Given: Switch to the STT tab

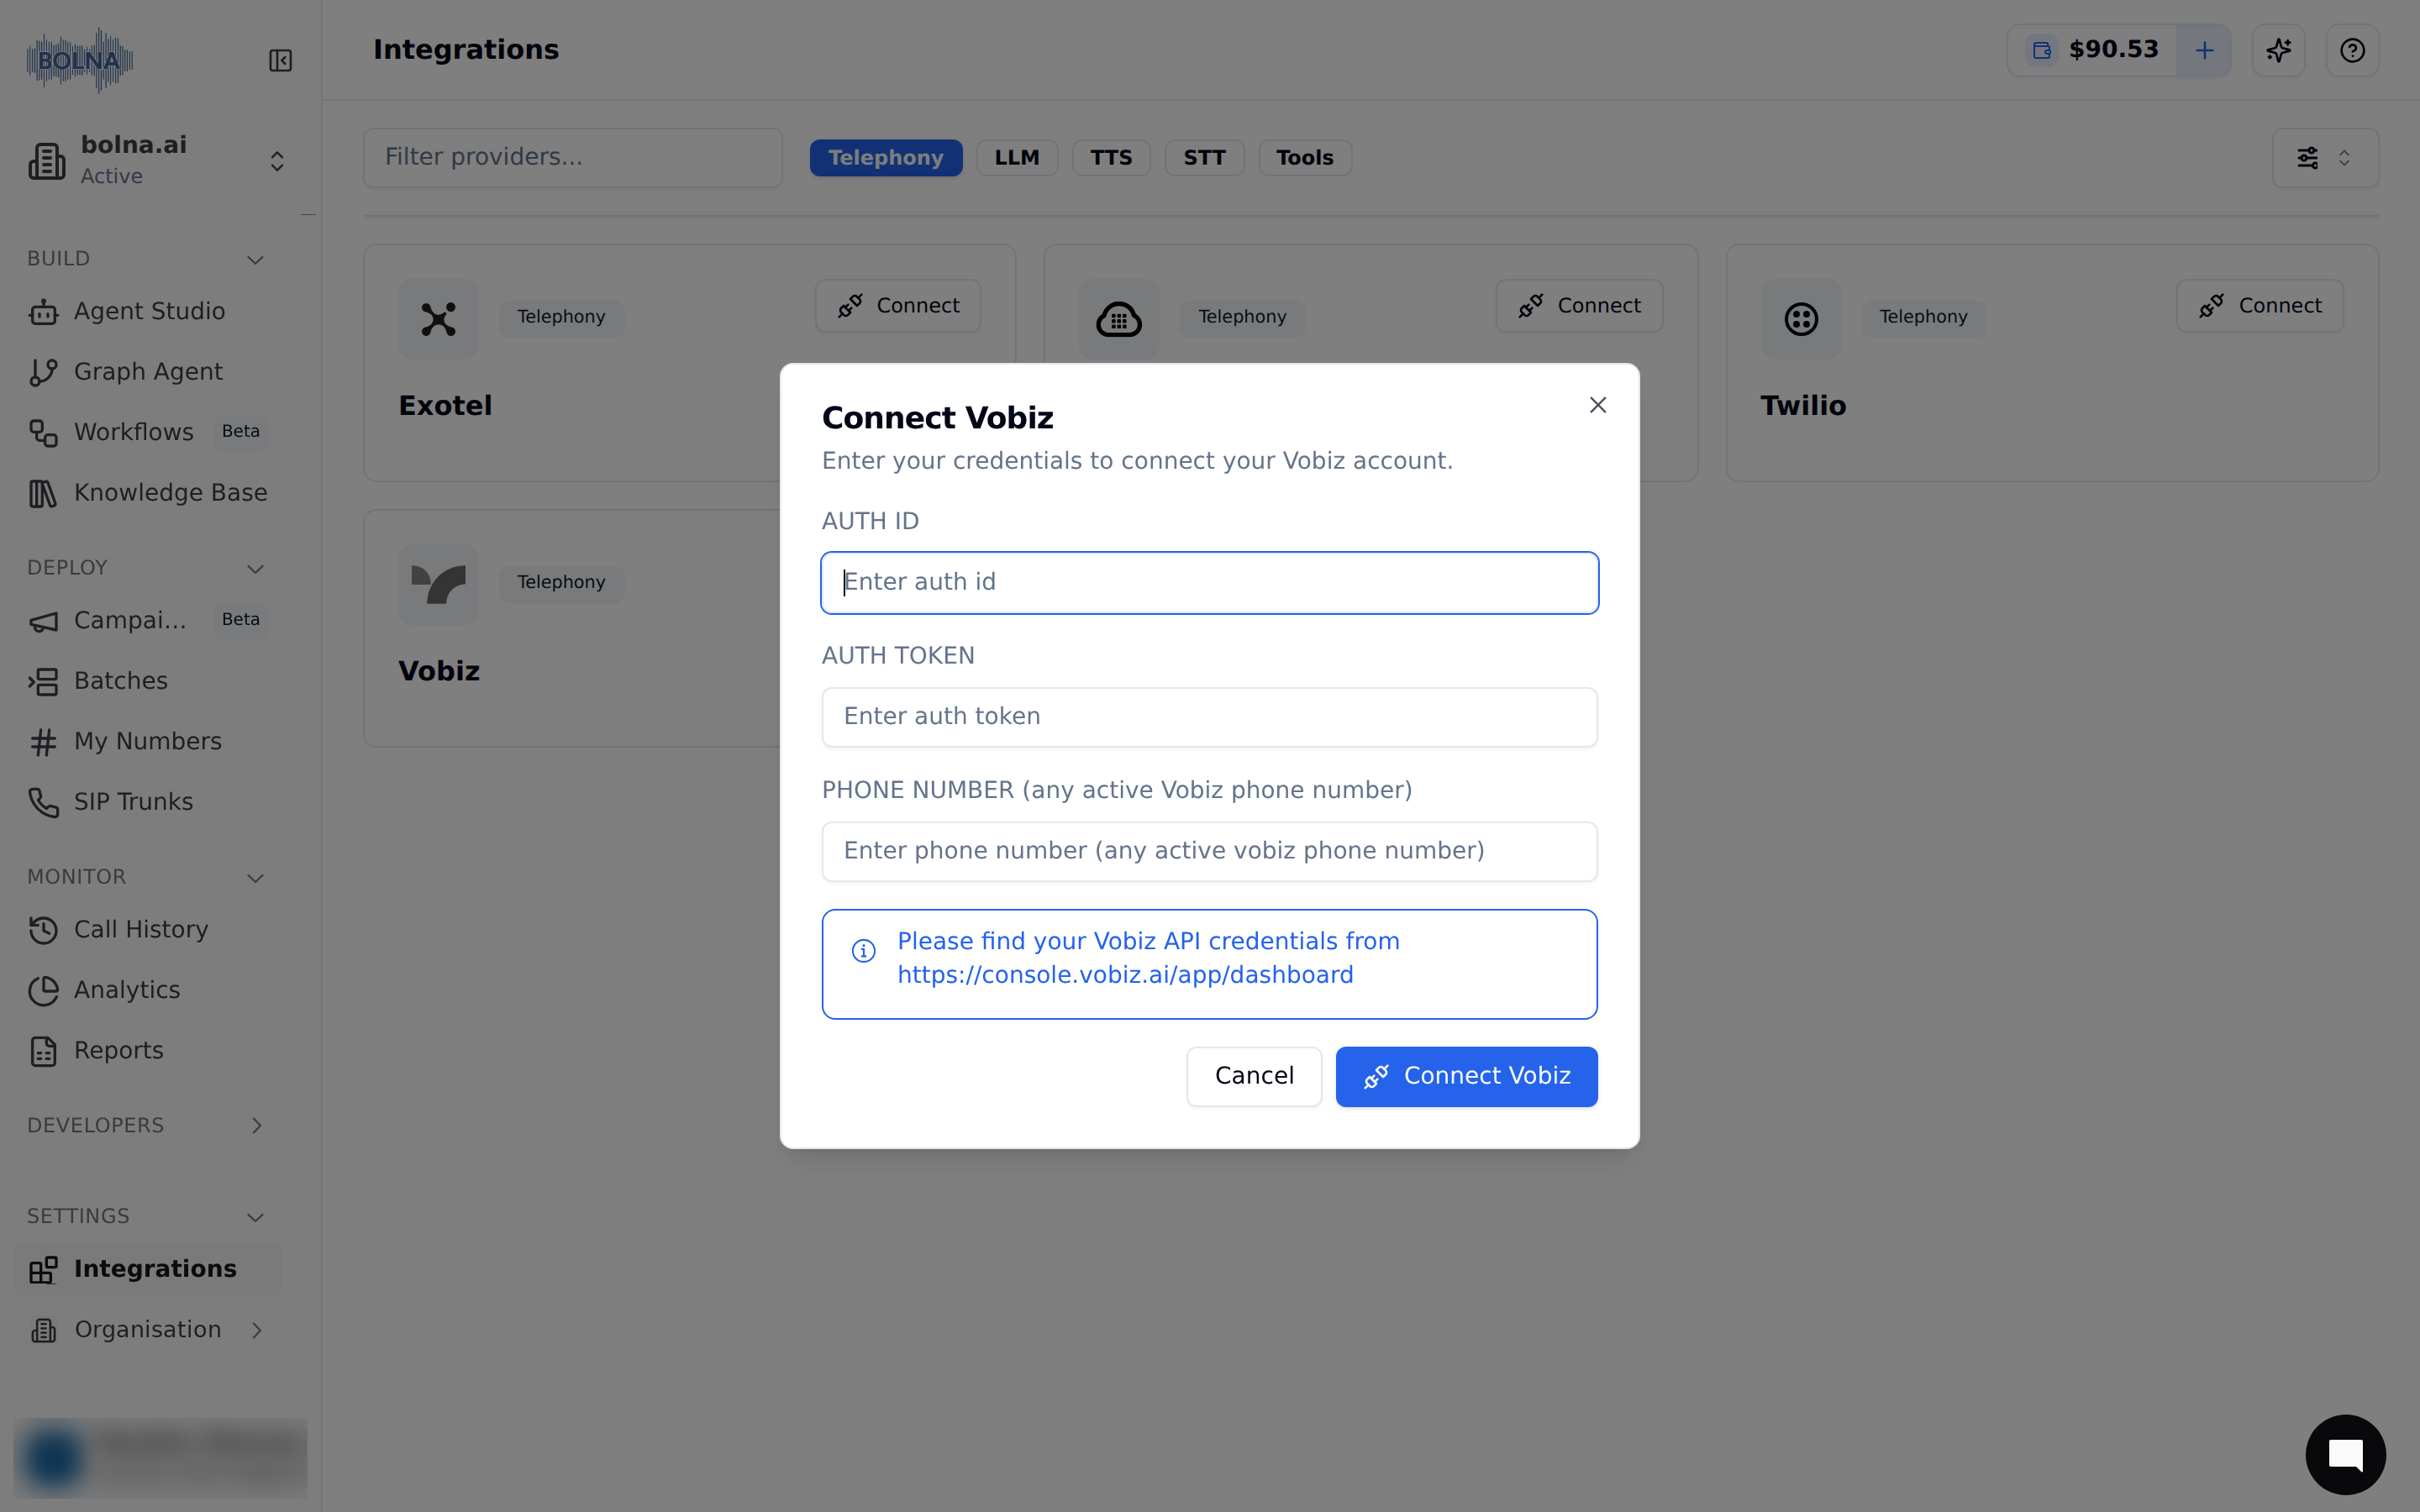Looking at the screenshot, I should tap(1204, 158).
